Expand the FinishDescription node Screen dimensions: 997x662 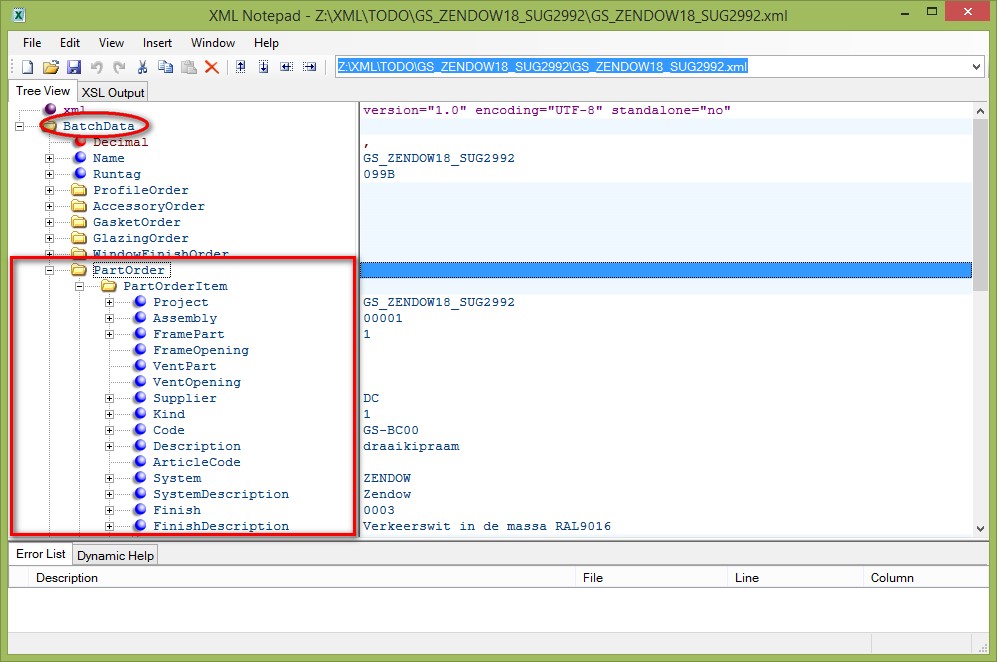point(109,527)
